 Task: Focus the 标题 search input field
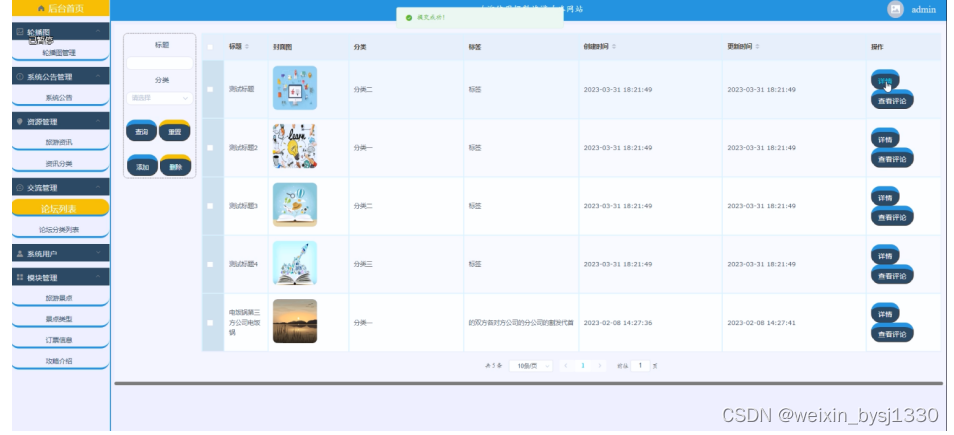pyautogui.click(x=159, y=63)
